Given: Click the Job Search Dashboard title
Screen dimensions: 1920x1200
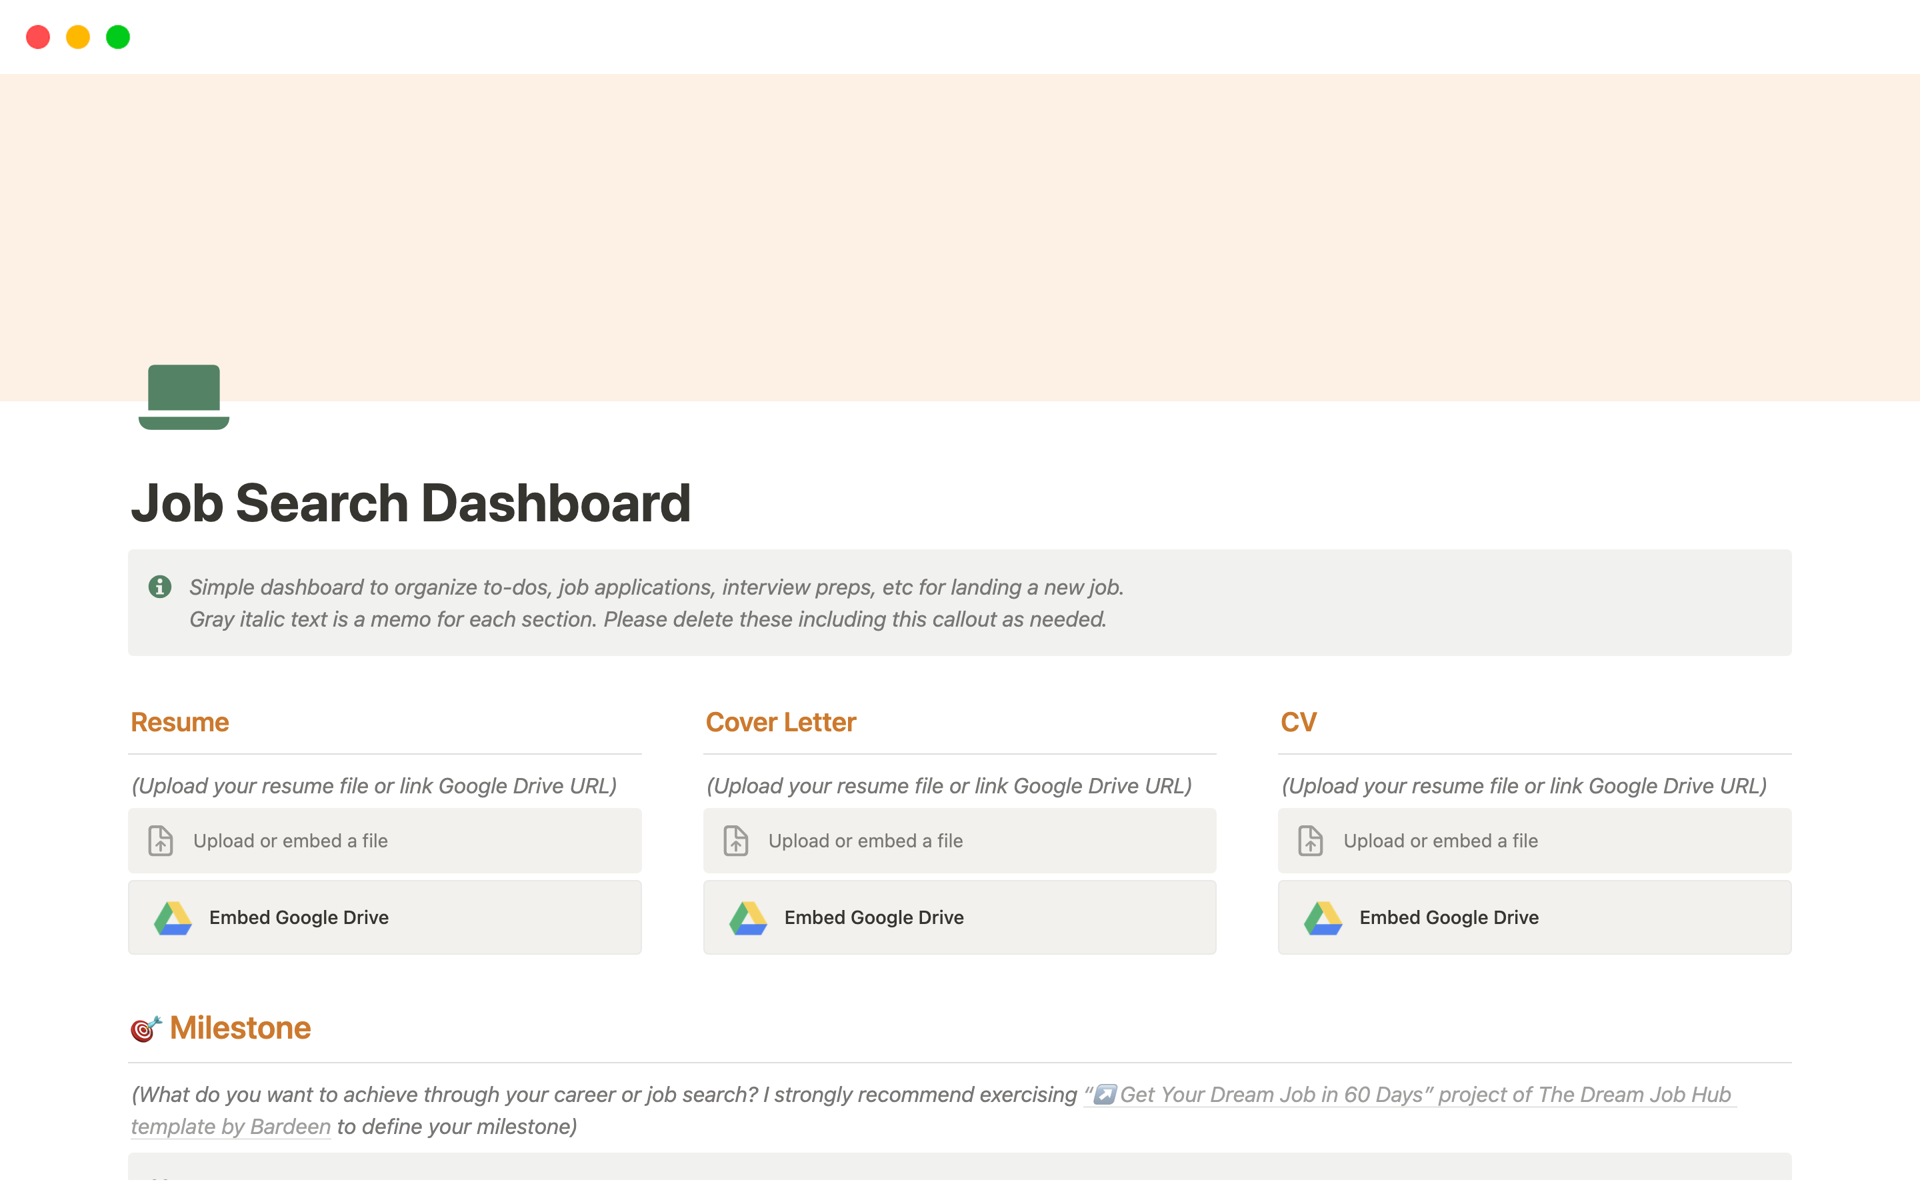Looking at the screenshot, I should 411,503.
